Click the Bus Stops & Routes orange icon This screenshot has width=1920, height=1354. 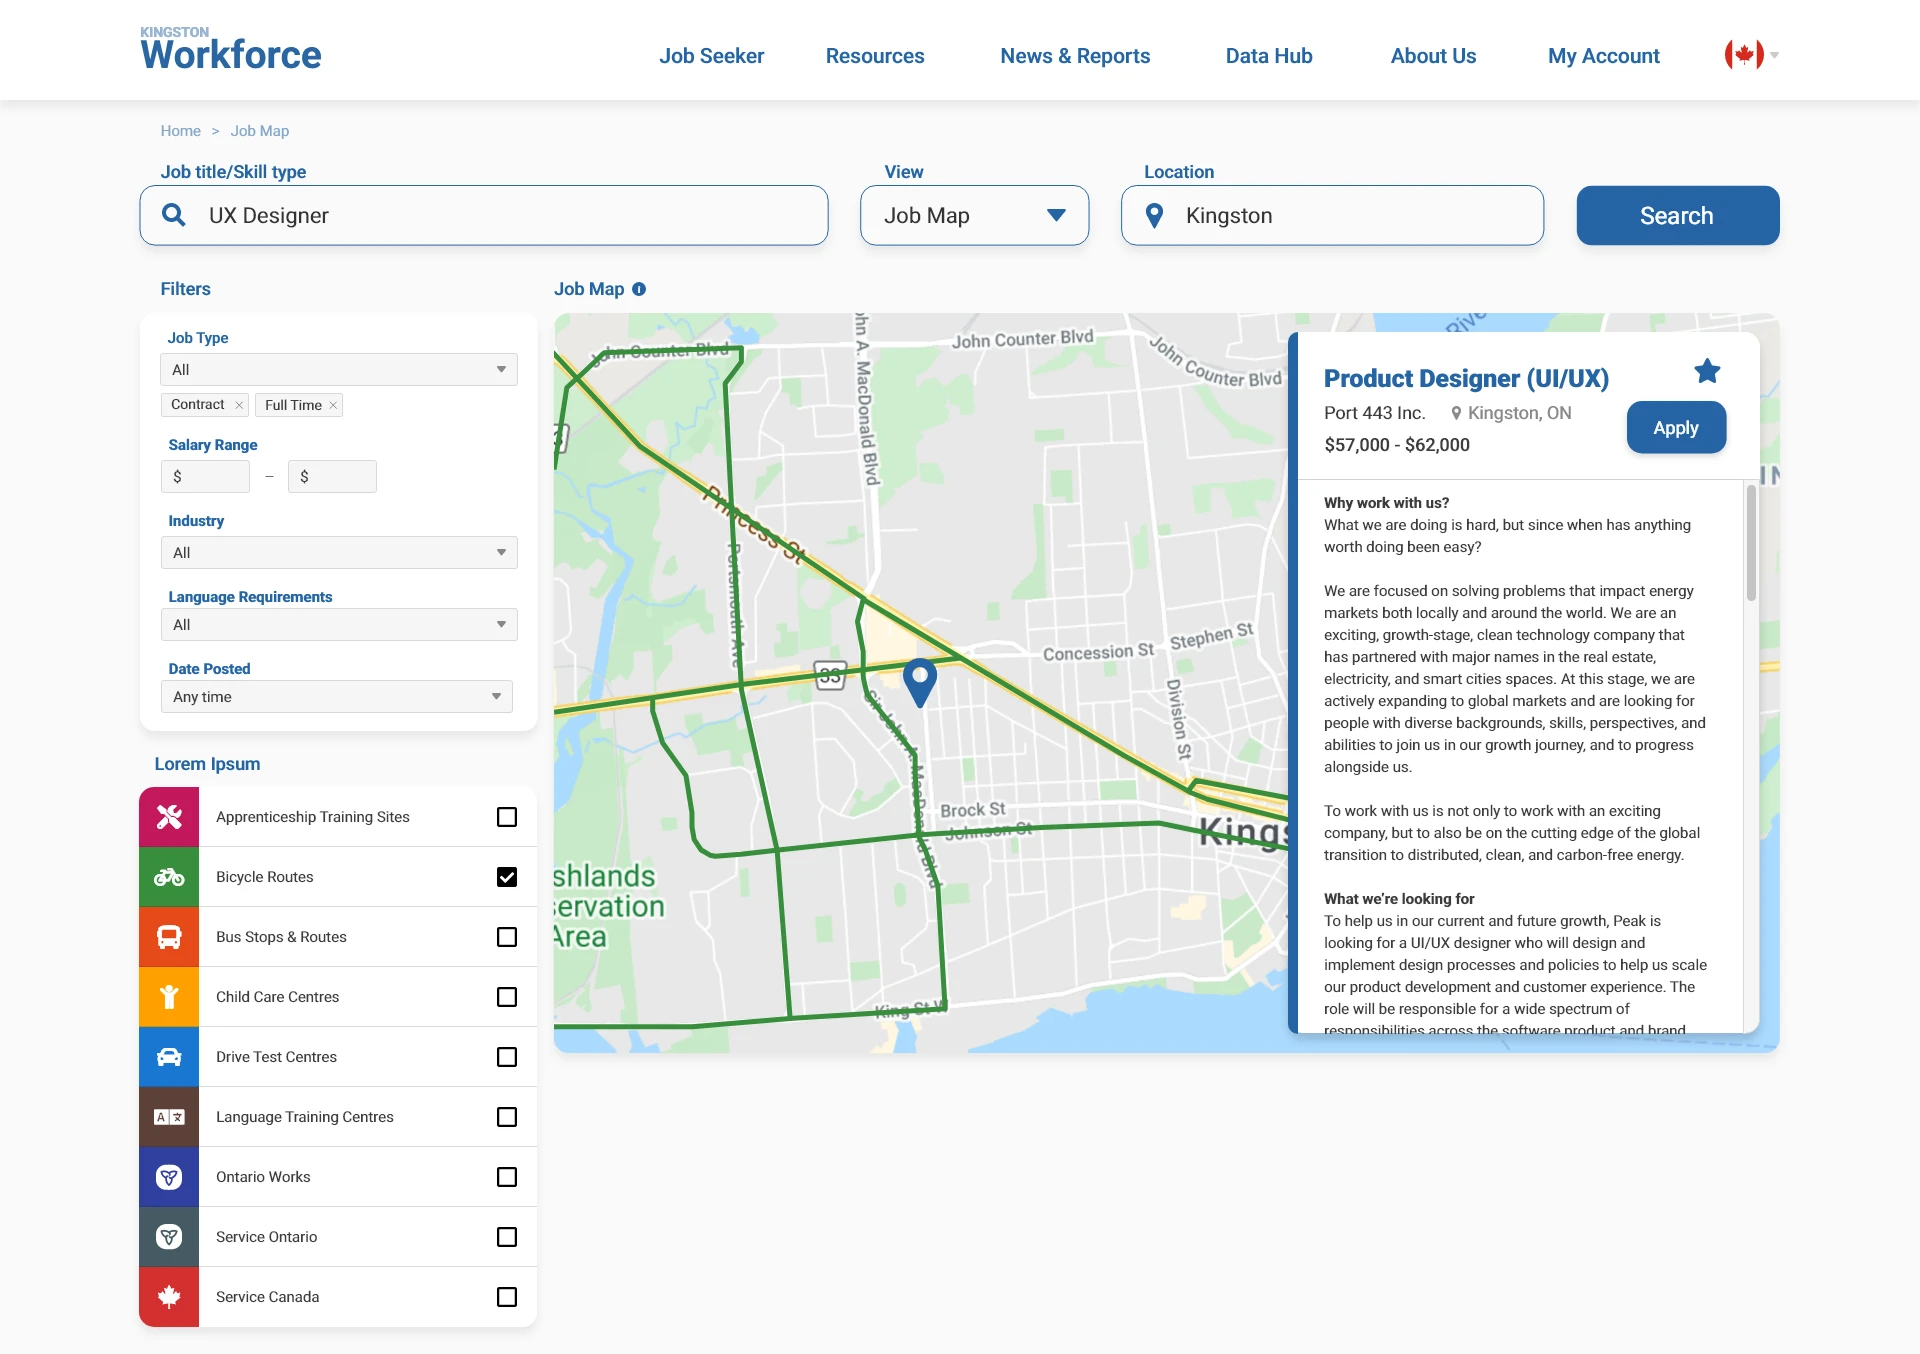(169, 937)
